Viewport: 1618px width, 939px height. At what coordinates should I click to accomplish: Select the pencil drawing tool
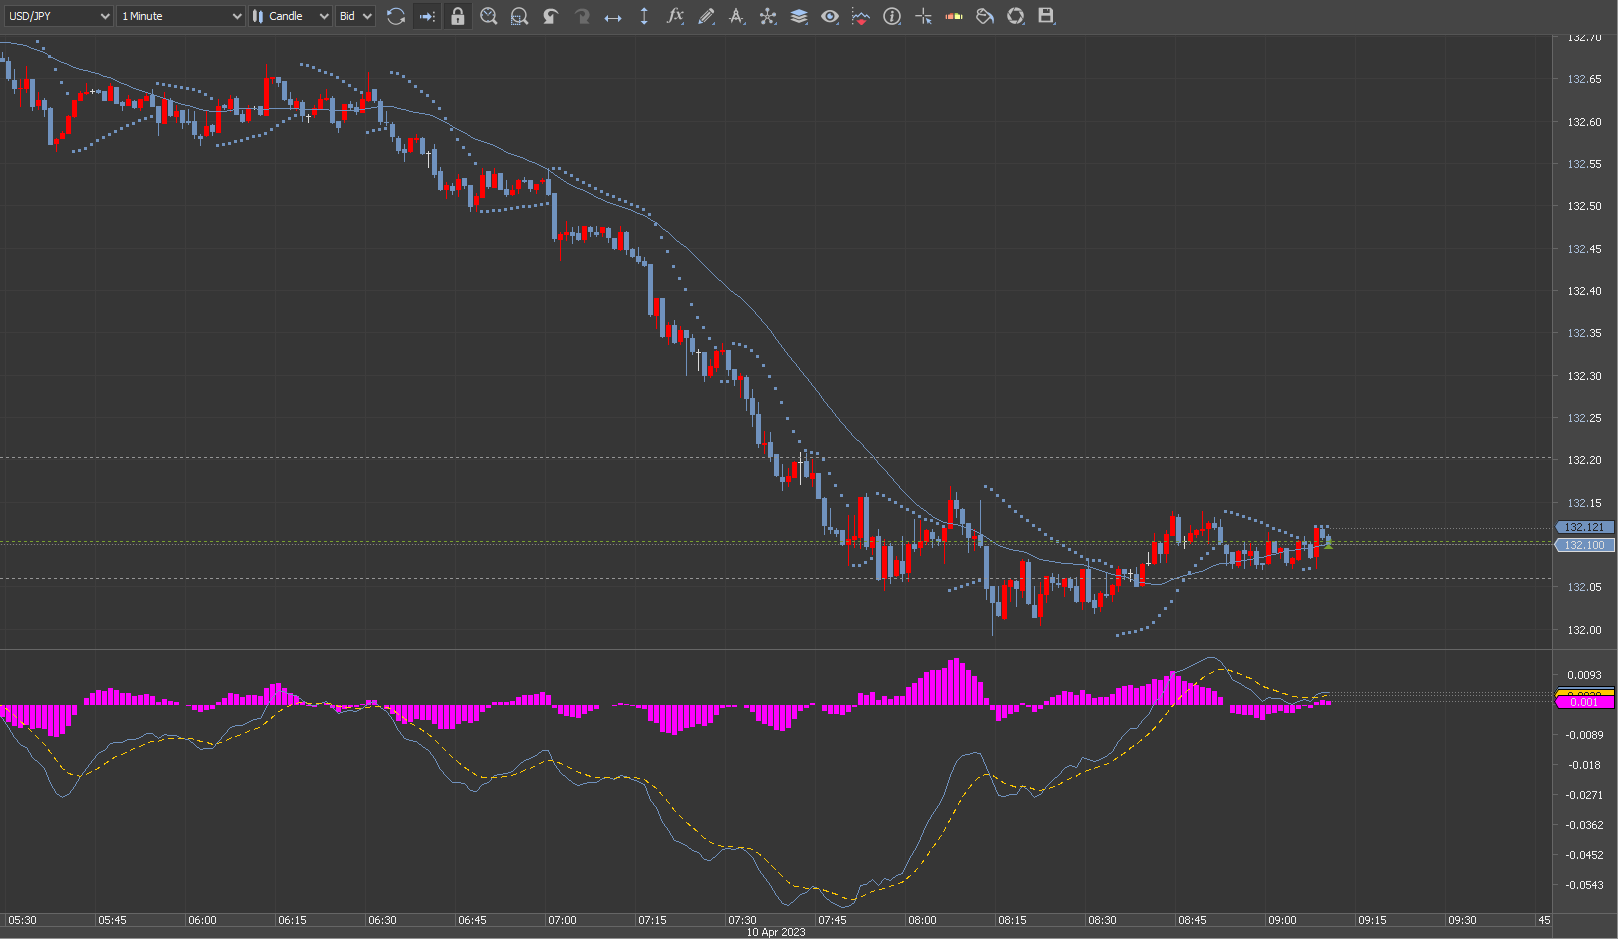(x=706, y=16)
